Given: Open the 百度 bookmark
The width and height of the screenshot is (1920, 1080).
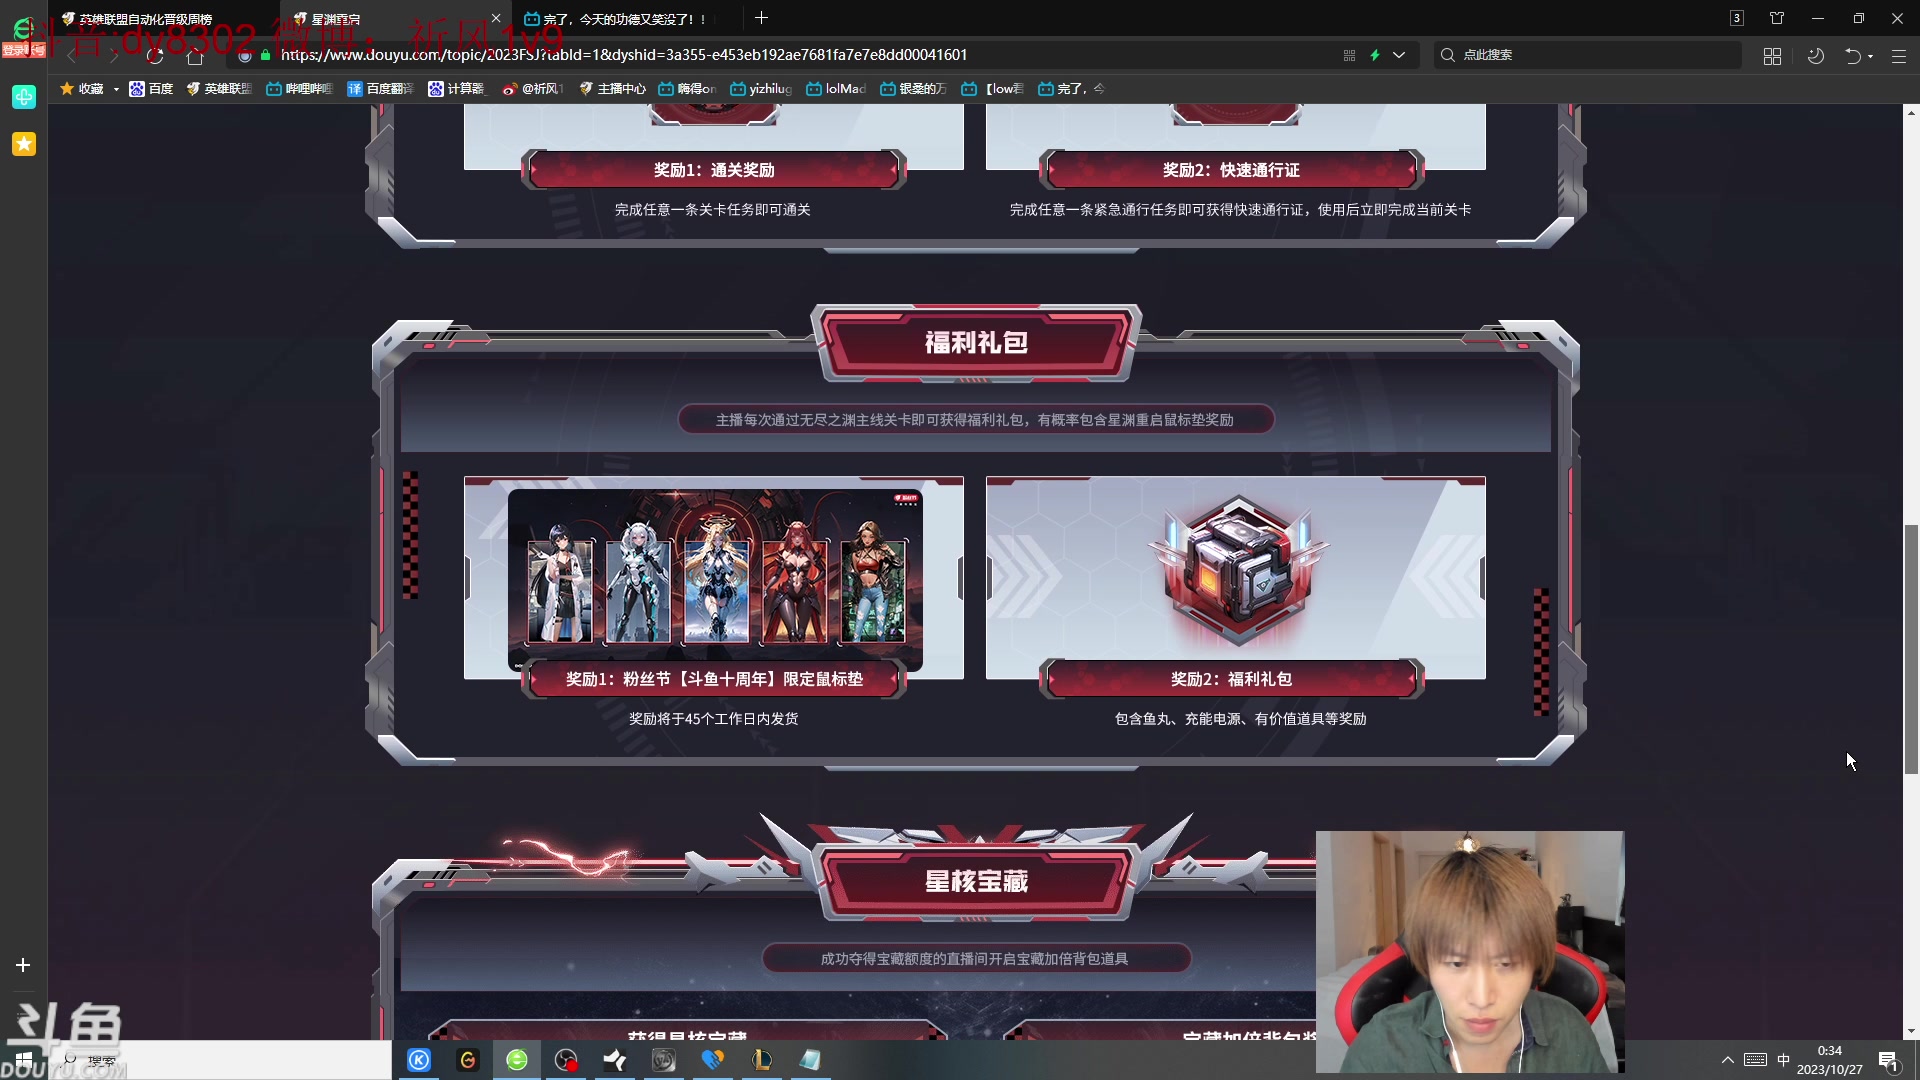Looking at the screenshot, I should pyautogui.click(x=151, y=89).
